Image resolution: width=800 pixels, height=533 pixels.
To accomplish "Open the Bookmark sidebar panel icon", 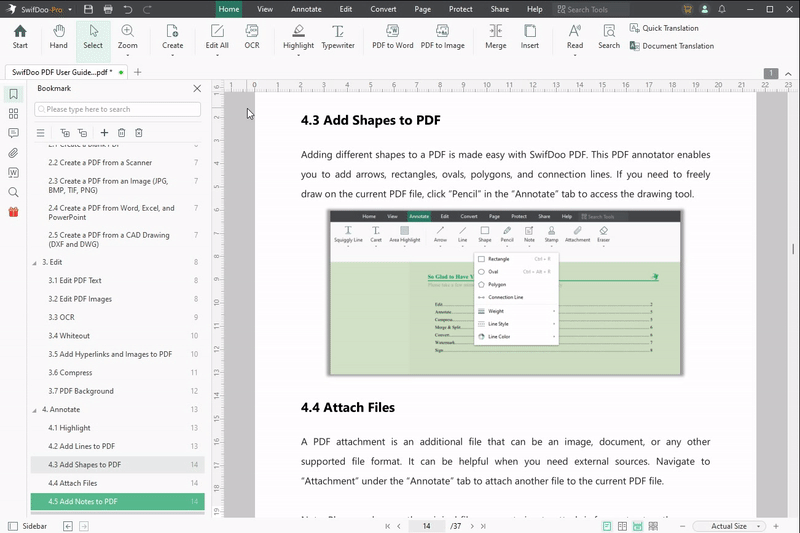I will [x=14, y=94].
